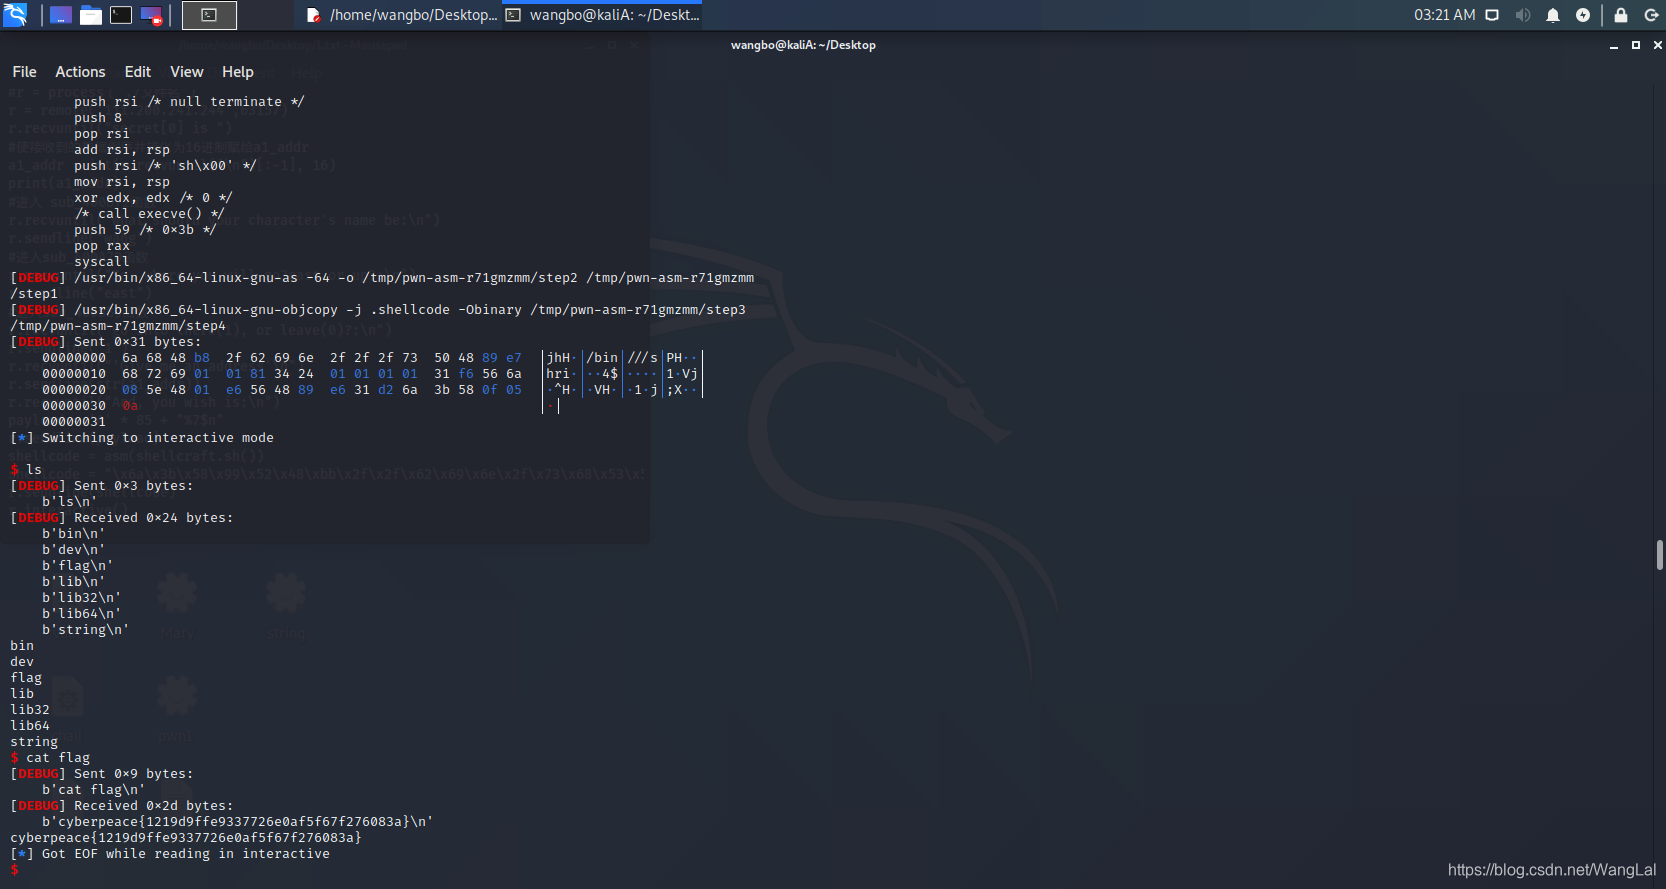Click the log out icon
The width and height of the screenshot is (1666, 889).
pos(1651,15)
